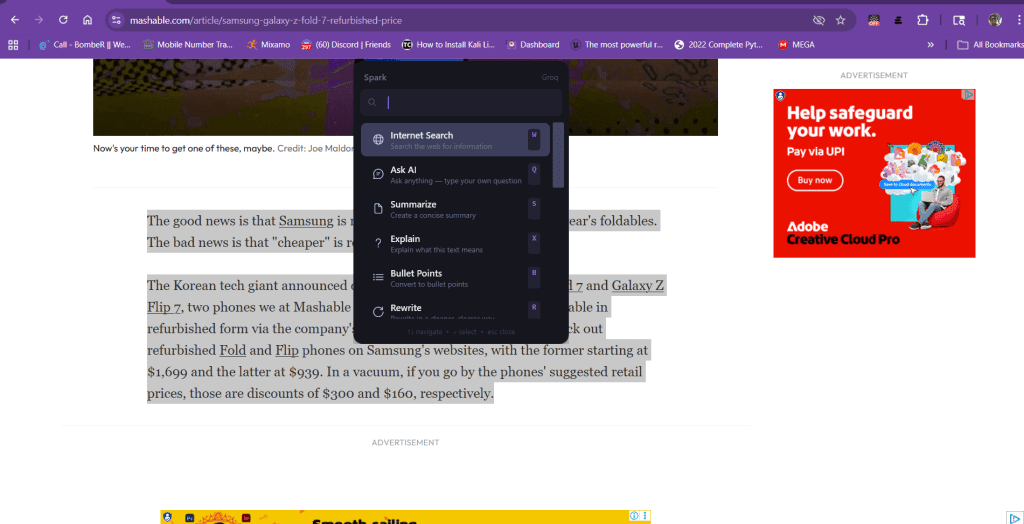Click the Adobe Creative Cloud Pro ad image
Image resolution: width=1024 pixels, height=524 pixels.
[x=874, y=173]
